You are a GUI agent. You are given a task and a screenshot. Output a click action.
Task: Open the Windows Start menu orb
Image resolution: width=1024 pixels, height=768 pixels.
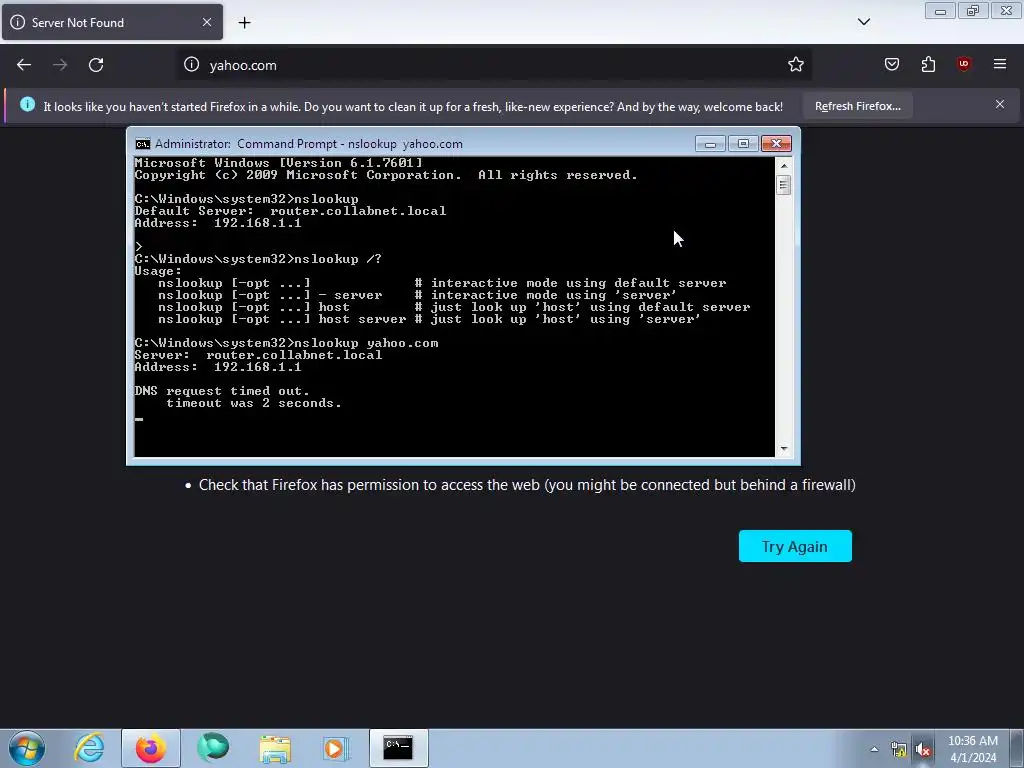pyautogui.click(x=26, y=748)
